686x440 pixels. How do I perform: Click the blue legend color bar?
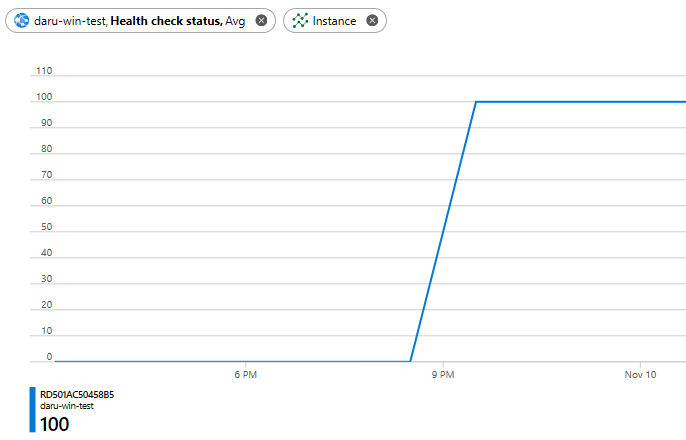pos(32,409)
